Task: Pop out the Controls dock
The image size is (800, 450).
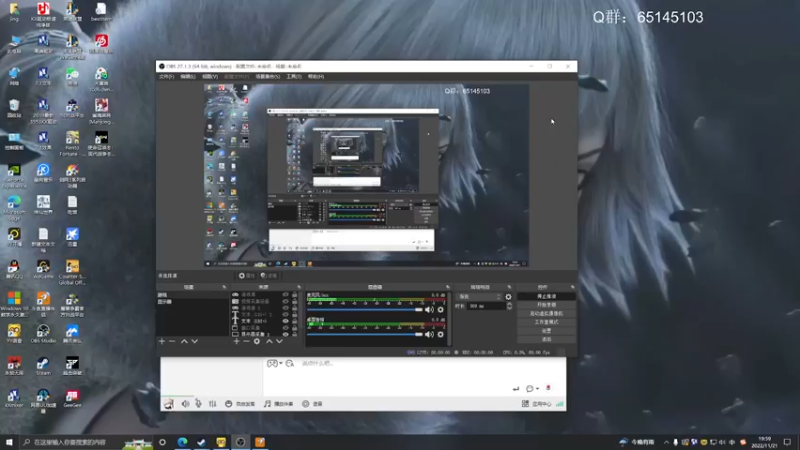Action: tap(572, 287)
